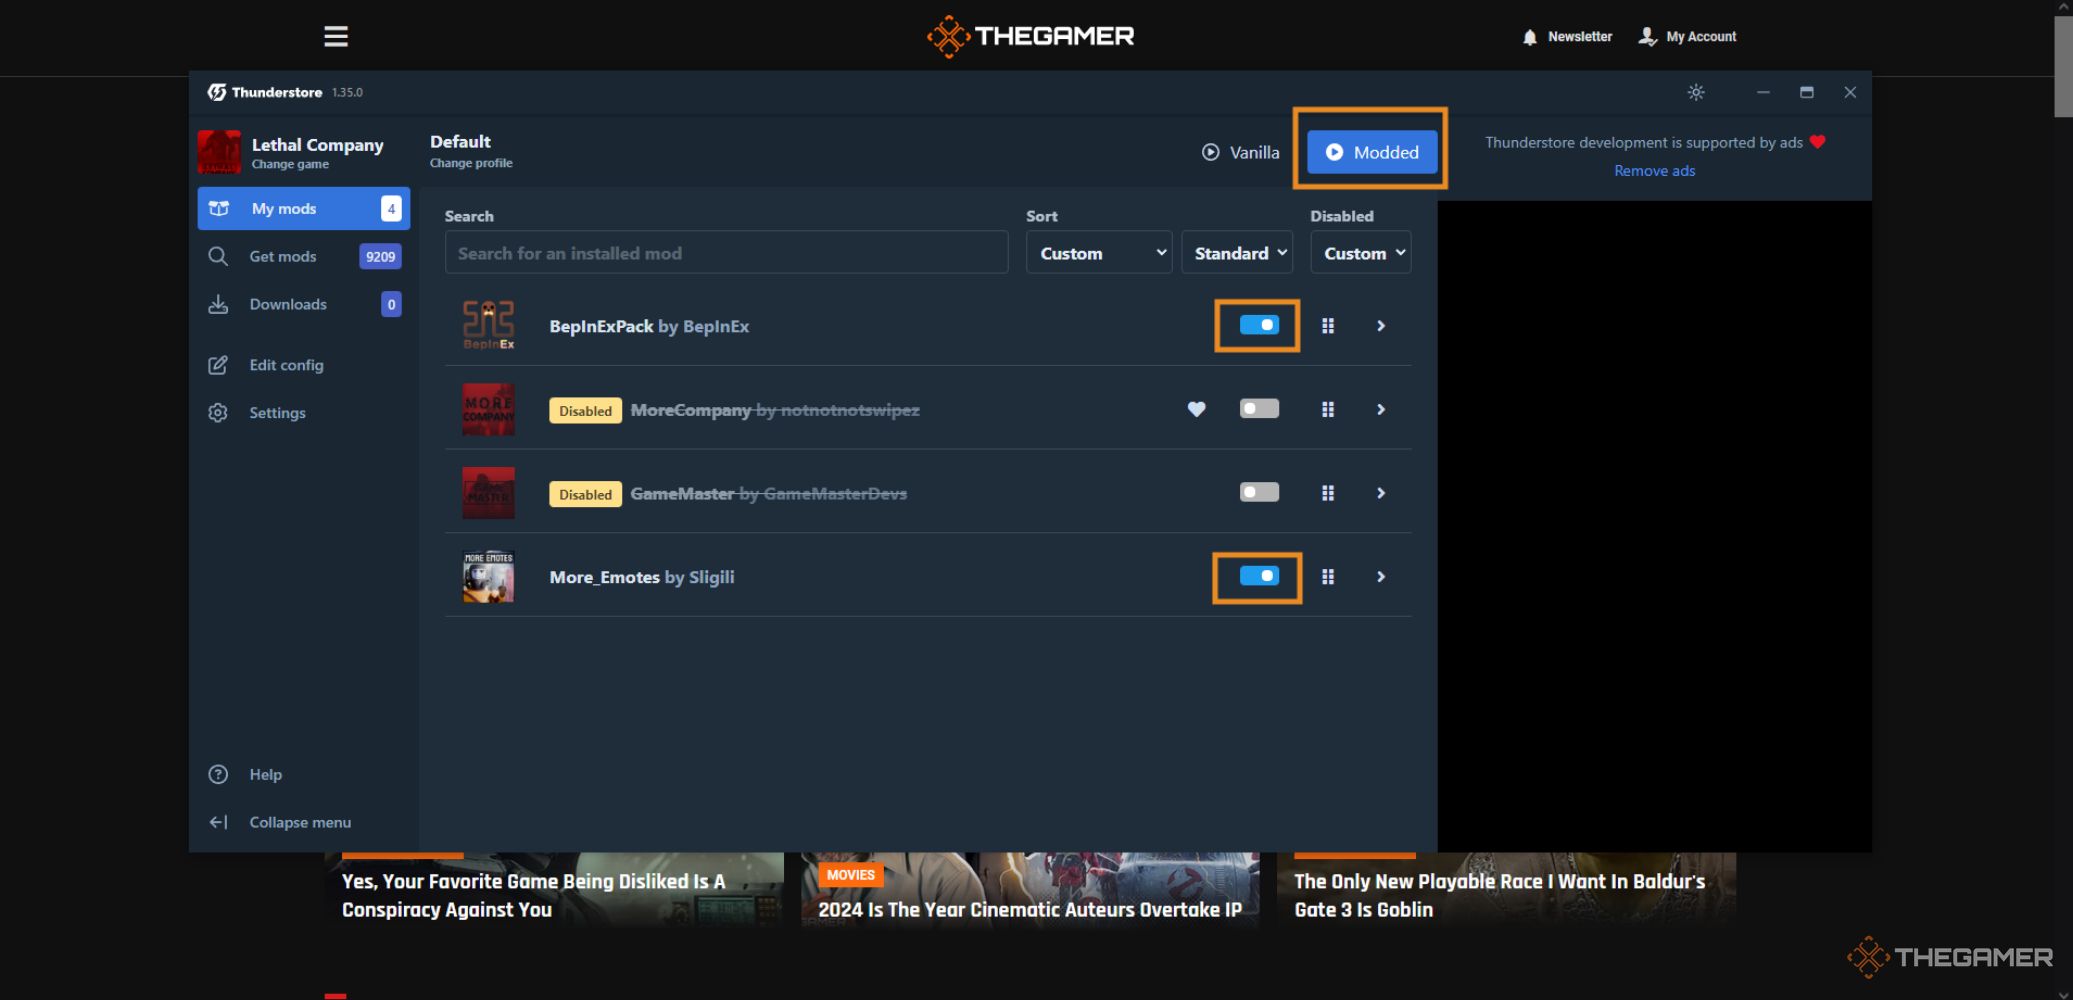The width and height of the screenshot is (2073, 1000).
Task: Open the Disabled Custom dropdown
Action: (1361, 253)
